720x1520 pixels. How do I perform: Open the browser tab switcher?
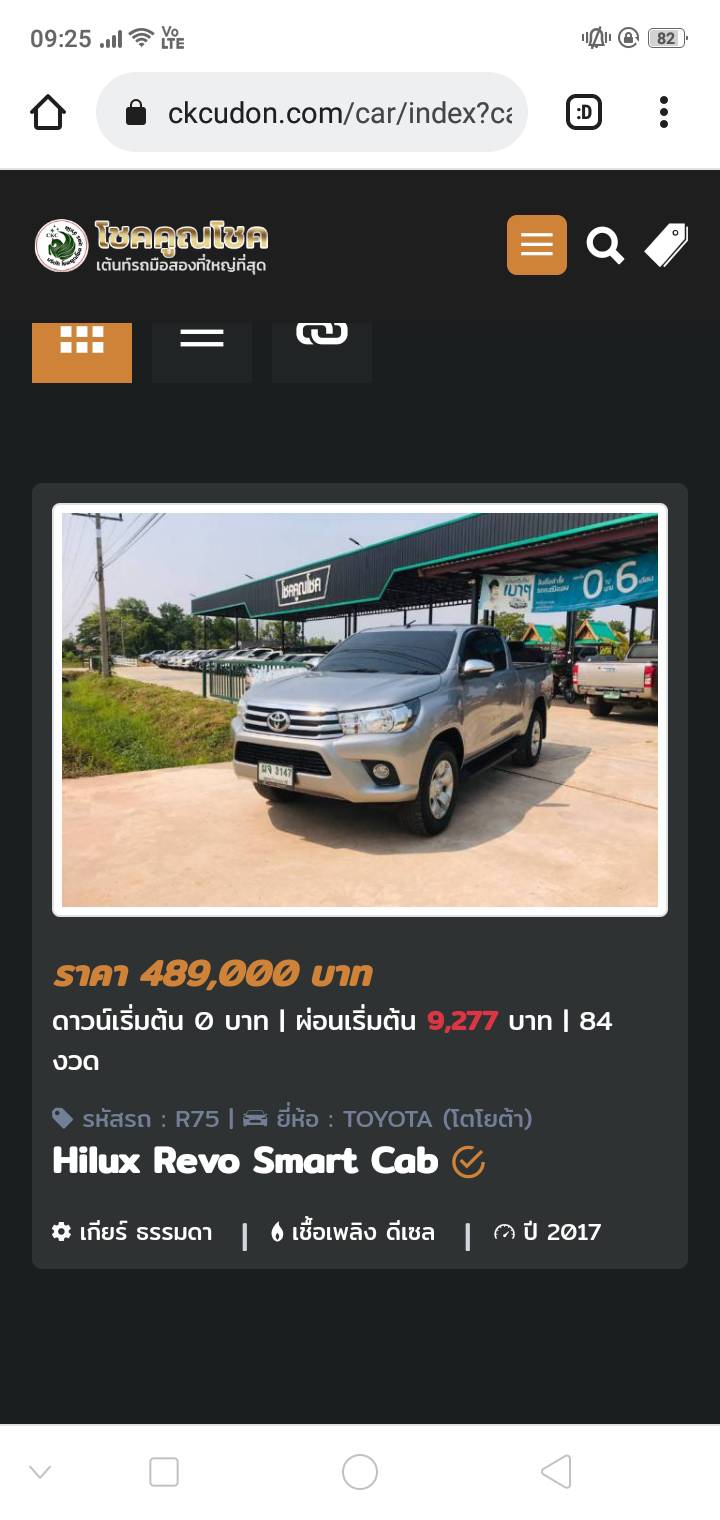click(584, 113)
